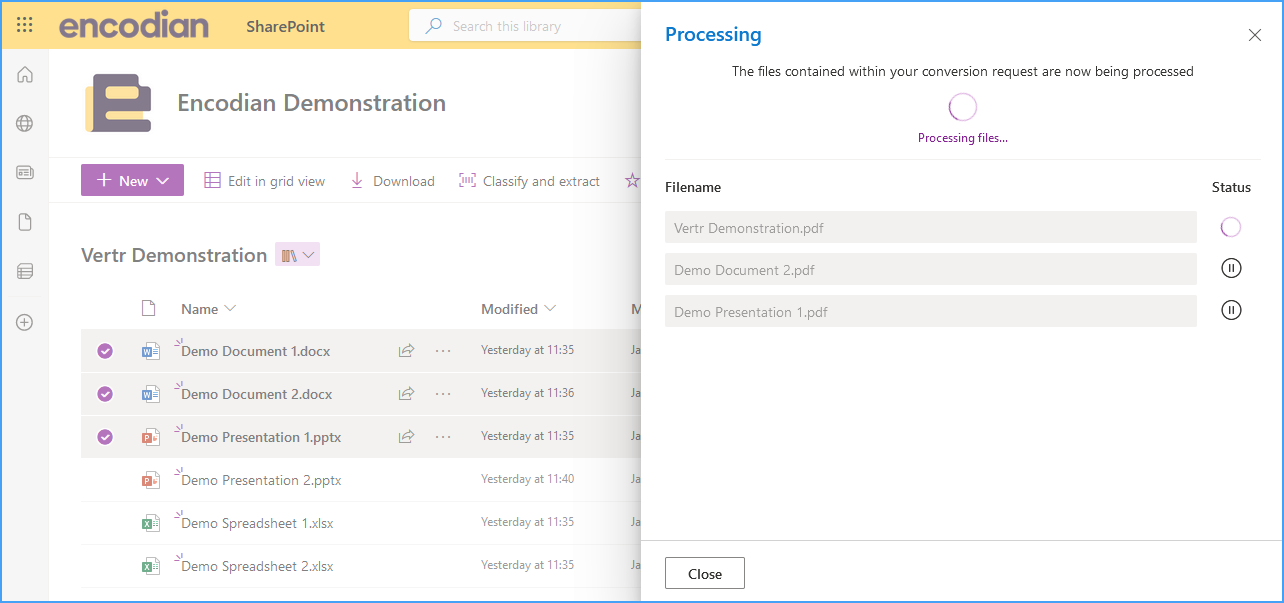Click the Filename column header
The height and width of the screenshot is (603, 1284).
coord(693,187)
